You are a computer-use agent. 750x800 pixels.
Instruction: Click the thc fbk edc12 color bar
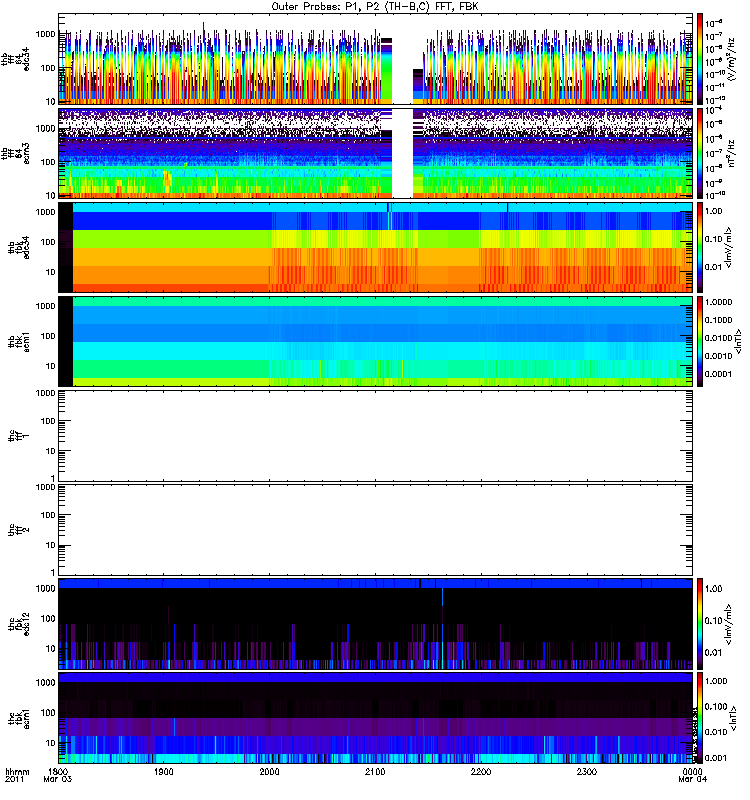[700, 623]
